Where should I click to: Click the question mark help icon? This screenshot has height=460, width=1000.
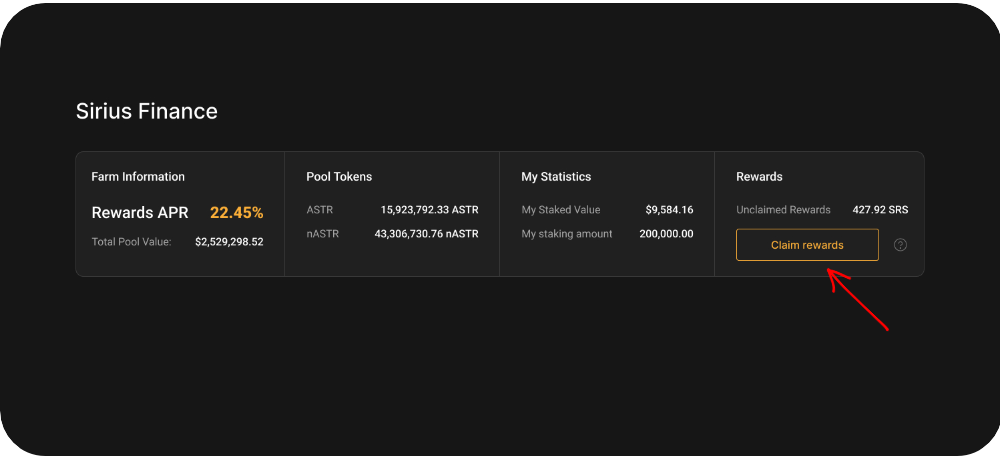click(900, 245)
